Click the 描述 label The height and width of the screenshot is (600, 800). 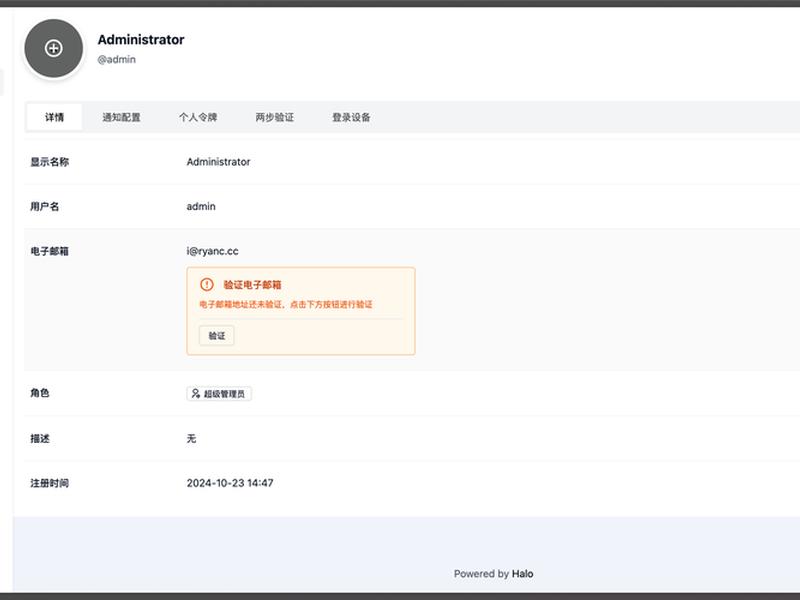click(40, 439)
